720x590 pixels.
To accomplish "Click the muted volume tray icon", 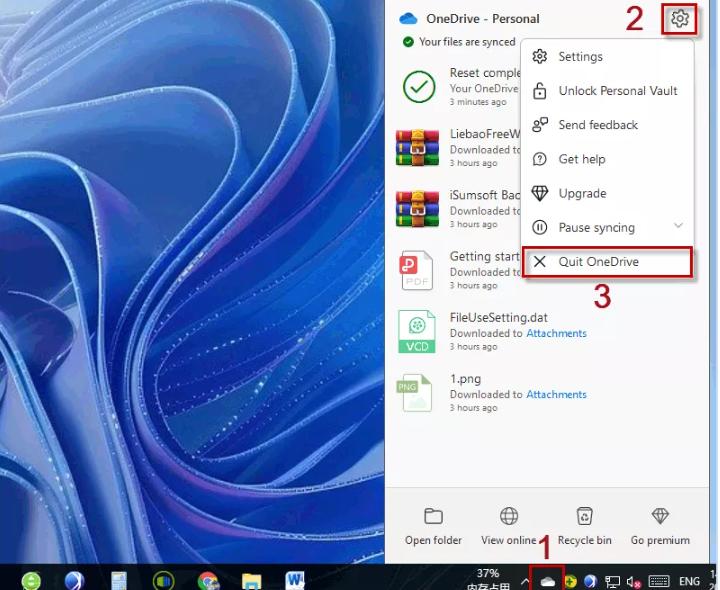I will click(x=633, y=582).
